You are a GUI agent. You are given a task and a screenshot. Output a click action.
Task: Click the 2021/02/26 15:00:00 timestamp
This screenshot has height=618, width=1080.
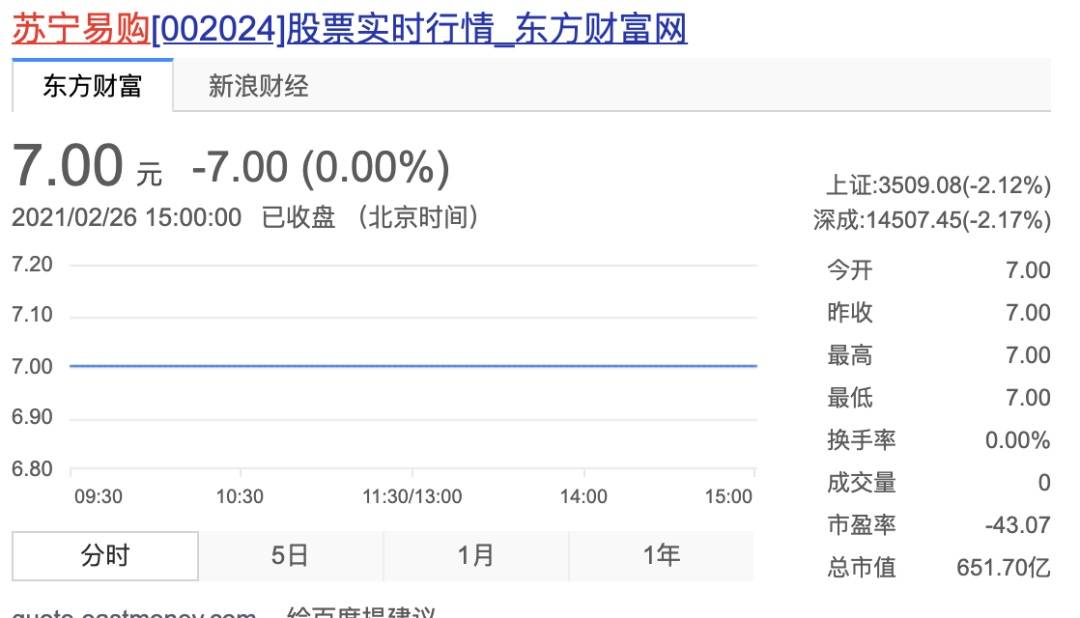[x=127, y=218]
